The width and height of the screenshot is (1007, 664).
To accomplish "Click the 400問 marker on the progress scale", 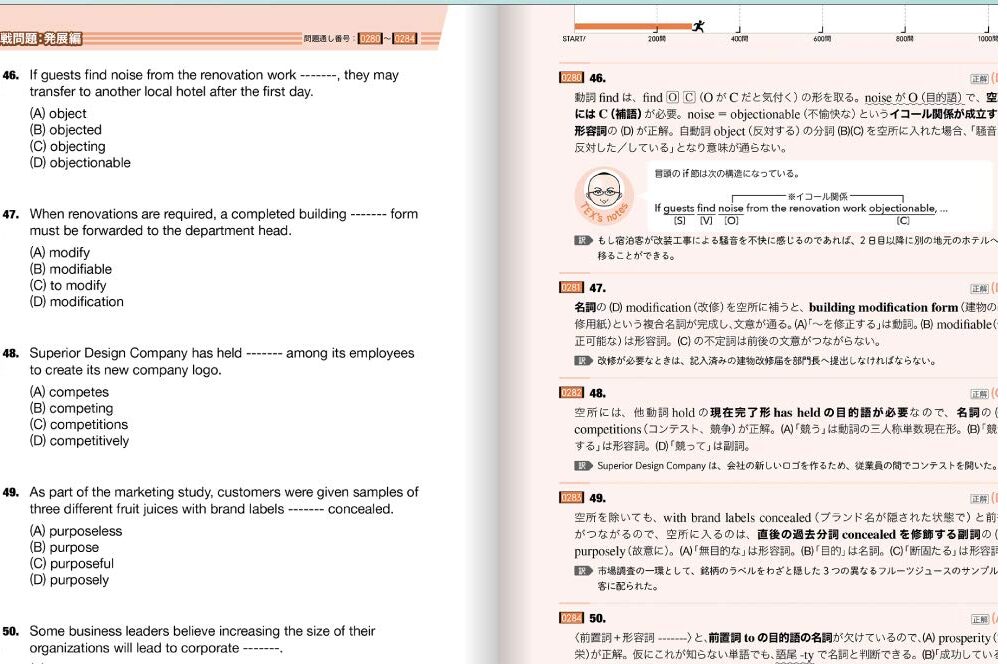I will pos(739,39).
